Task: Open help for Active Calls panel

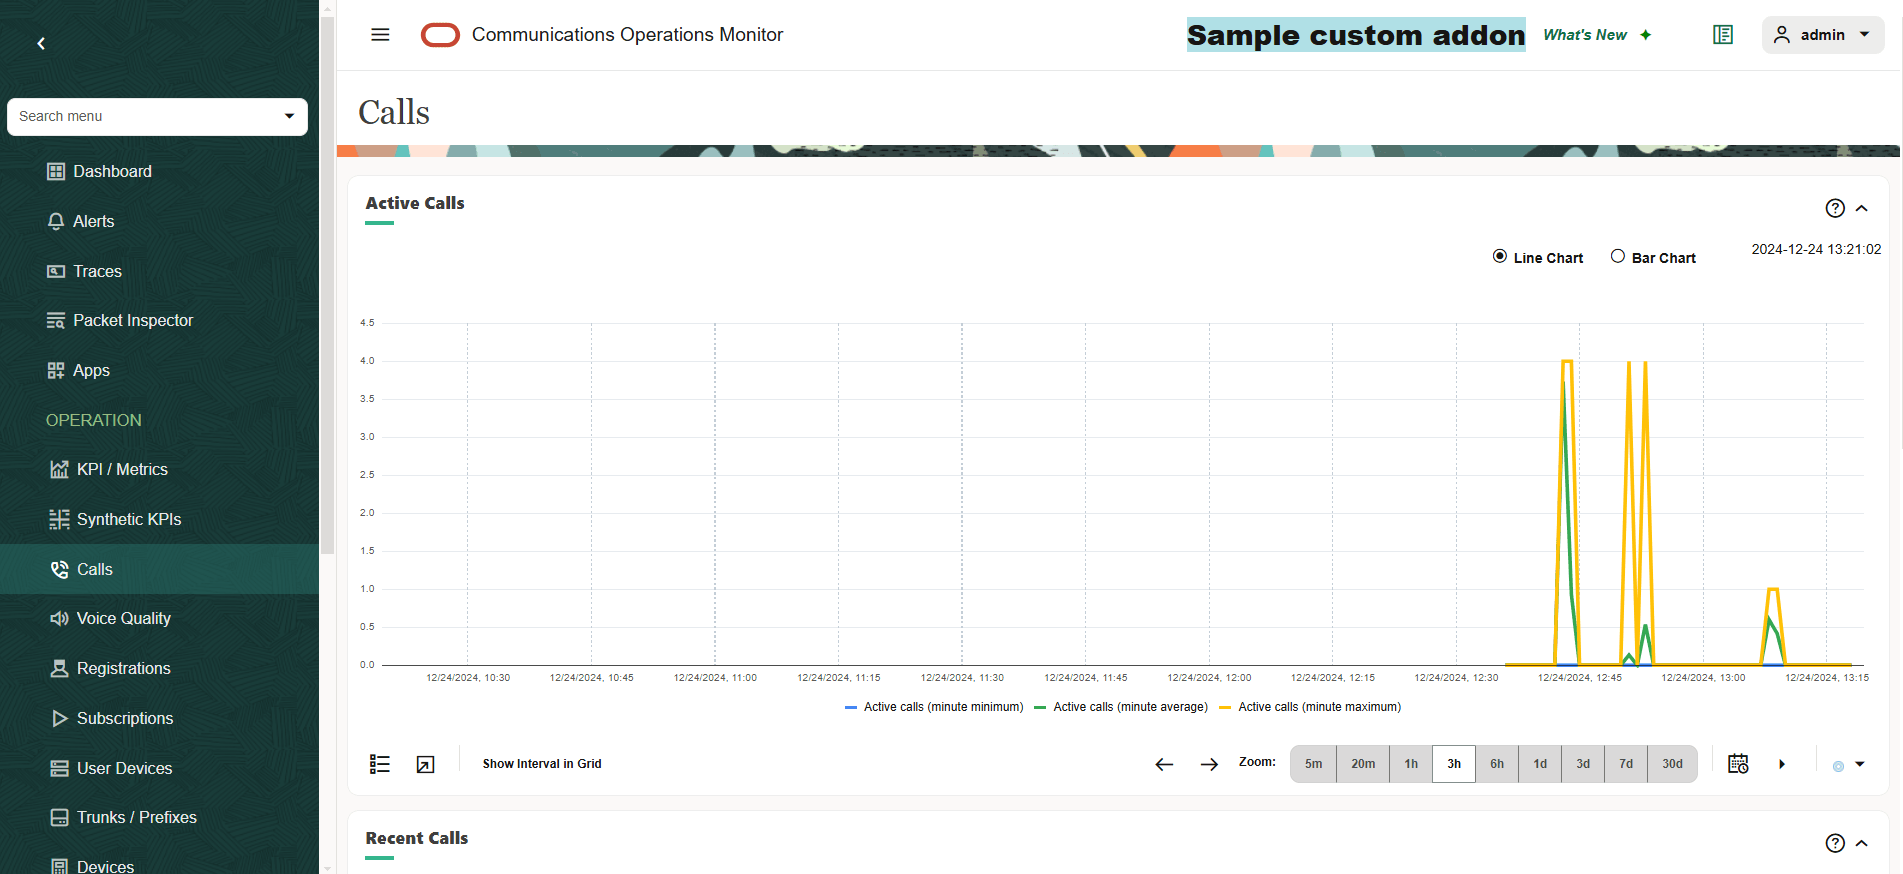Action: (1835, 208)
